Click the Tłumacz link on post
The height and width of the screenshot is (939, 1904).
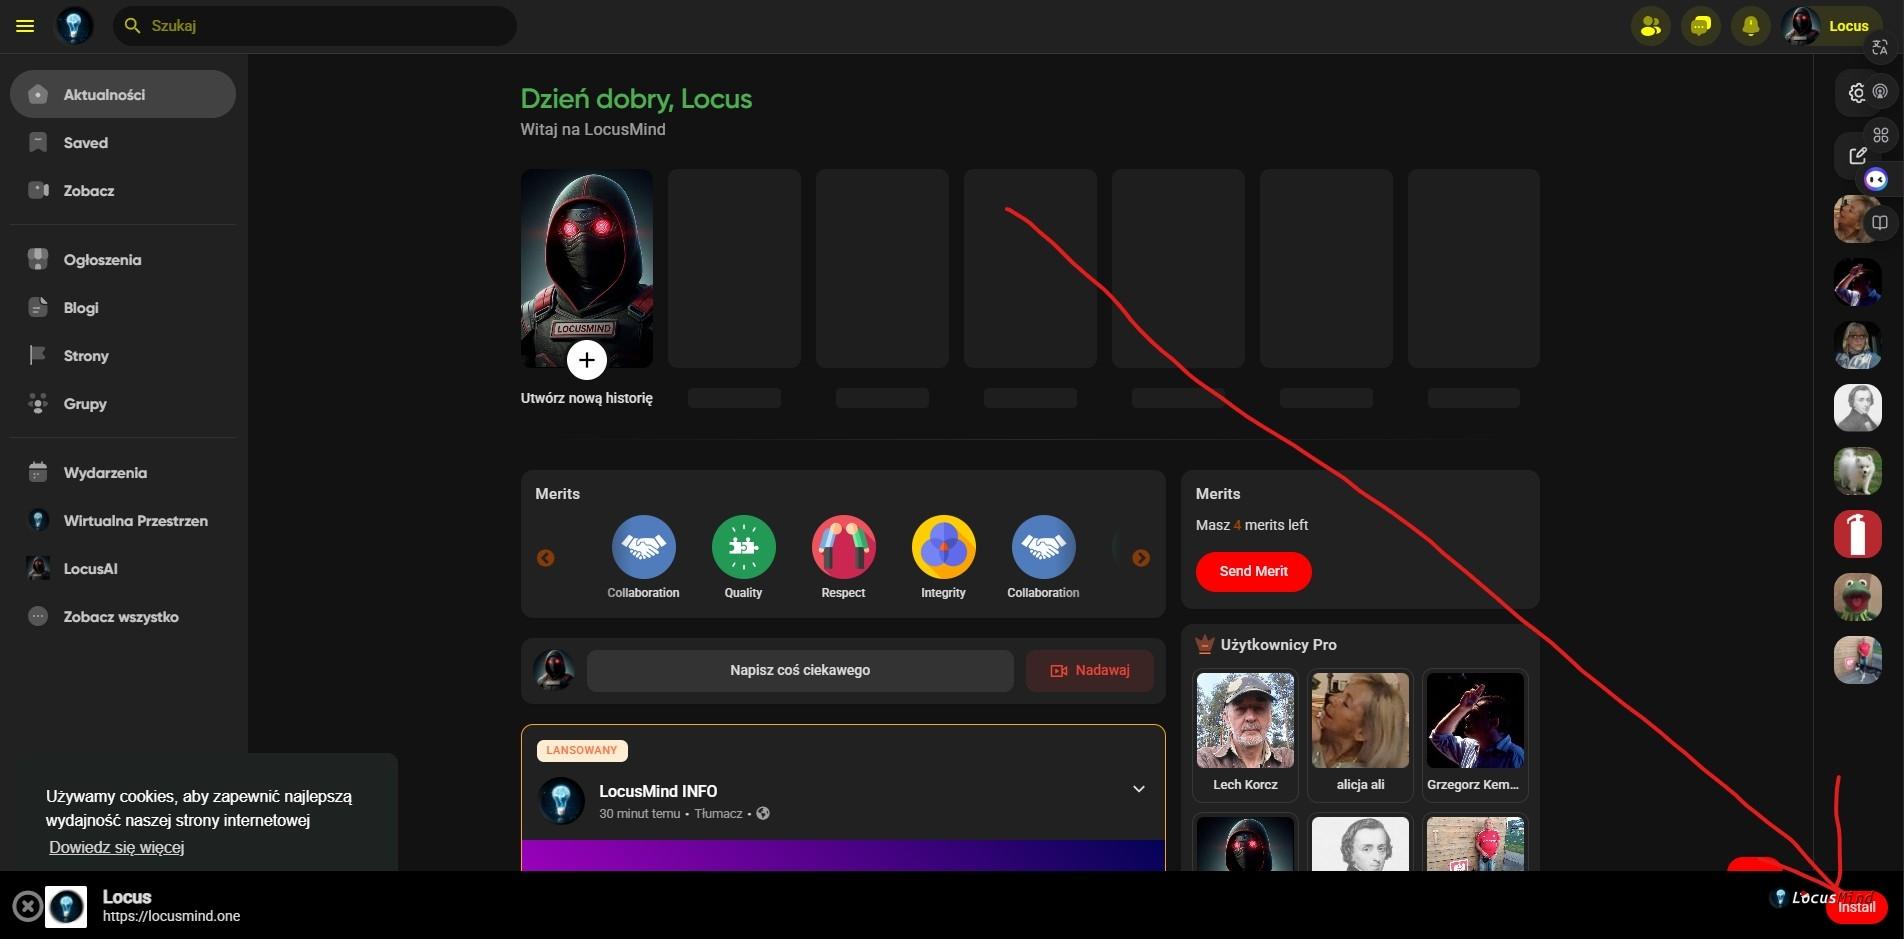(x=718, y=813)
